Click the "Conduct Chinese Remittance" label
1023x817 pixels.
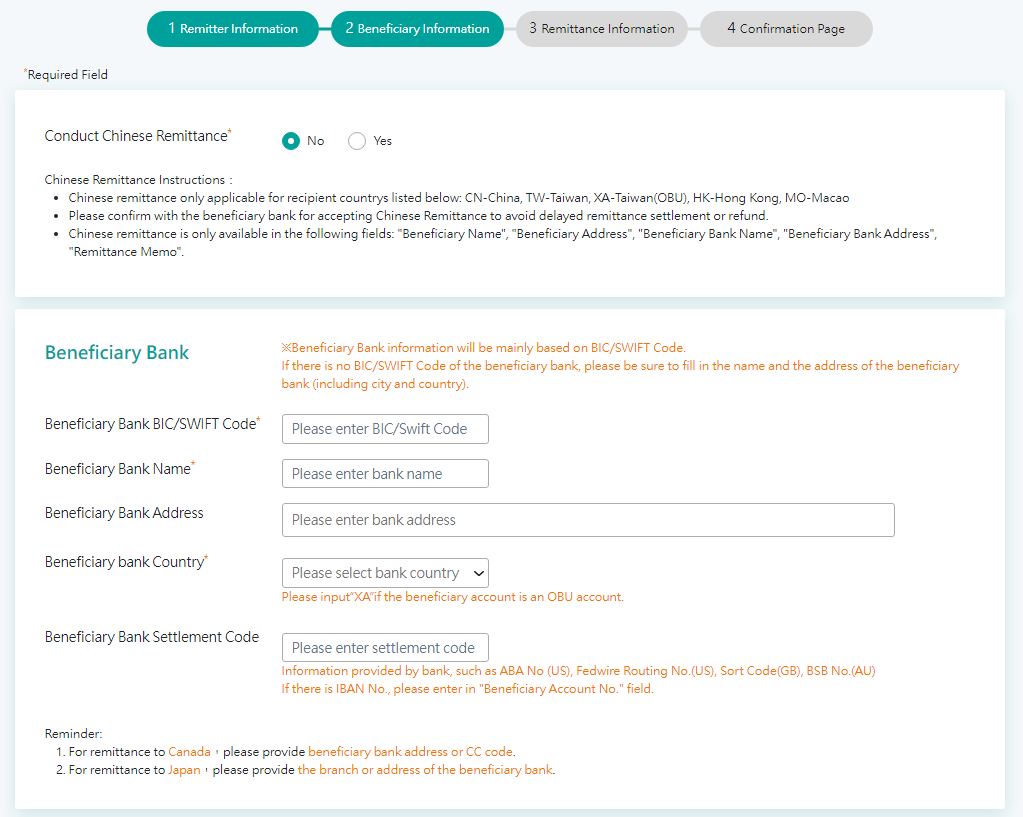[x=136, y=136]
